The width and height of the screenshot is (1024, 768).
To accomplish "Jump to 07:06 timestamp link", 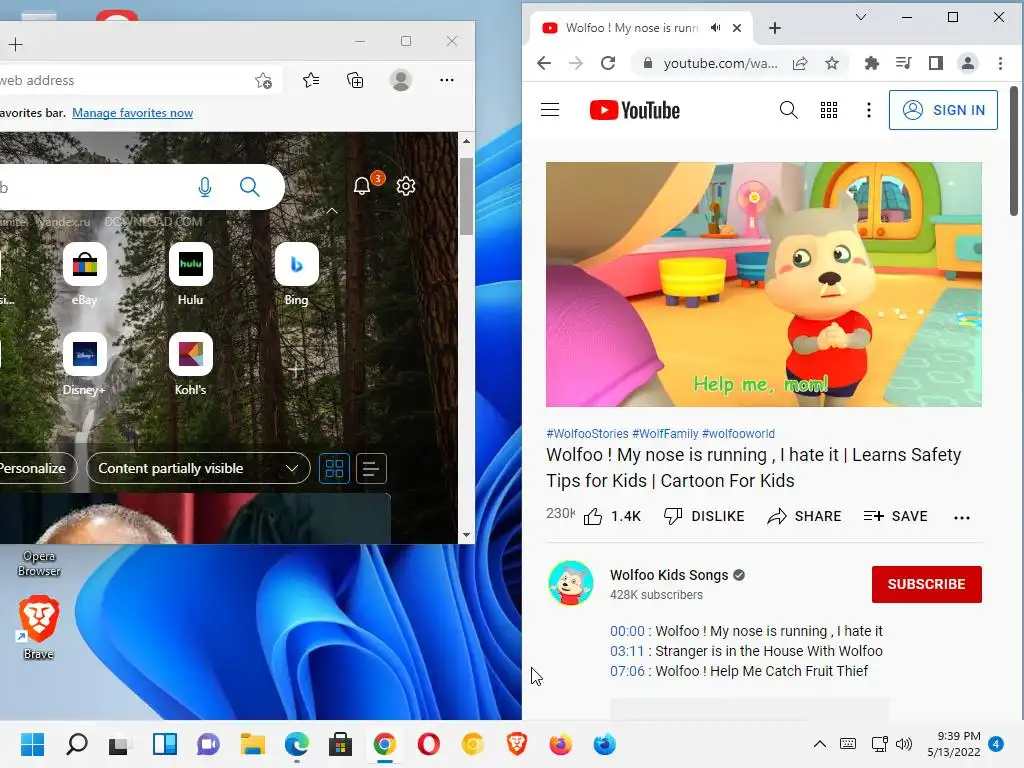I will coord(627,671).
